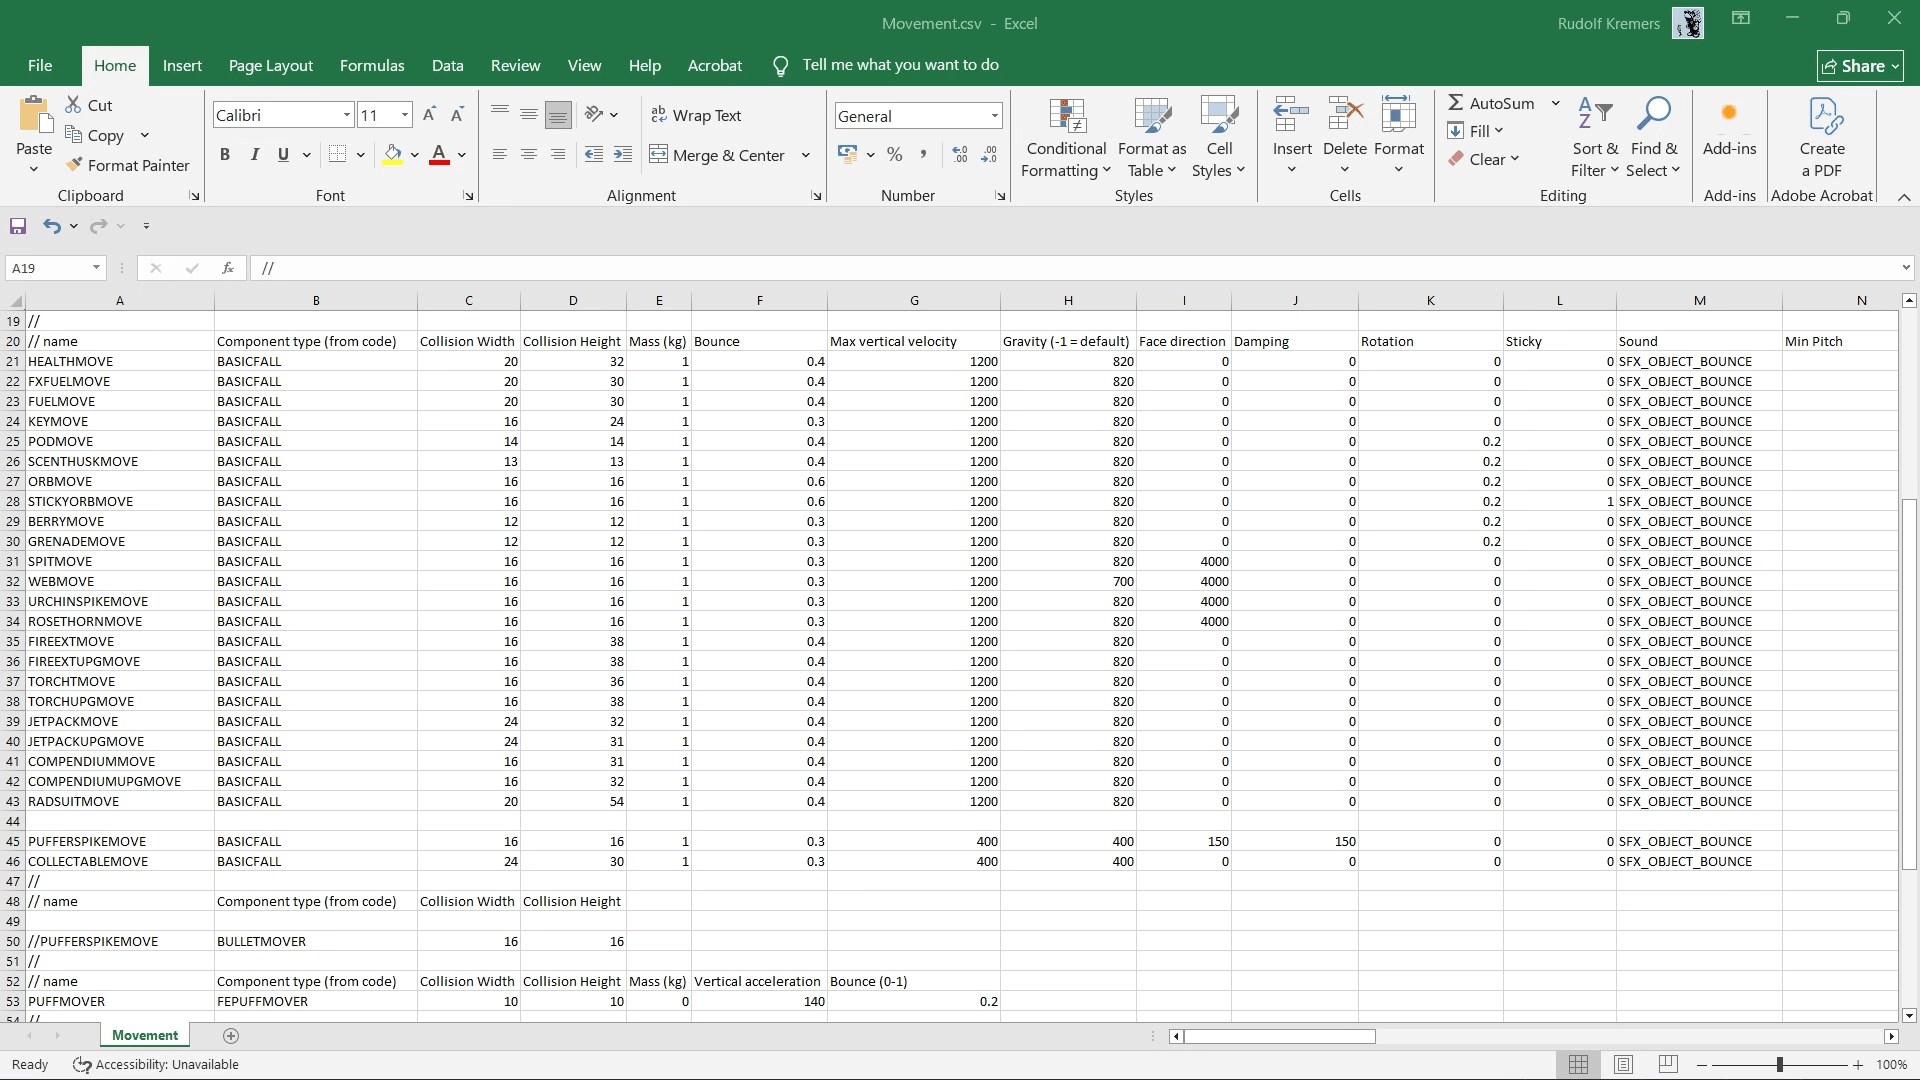Click the Increase Font Size icon
Viewport: 1920px width, 1080px height.
coord(429,115)
